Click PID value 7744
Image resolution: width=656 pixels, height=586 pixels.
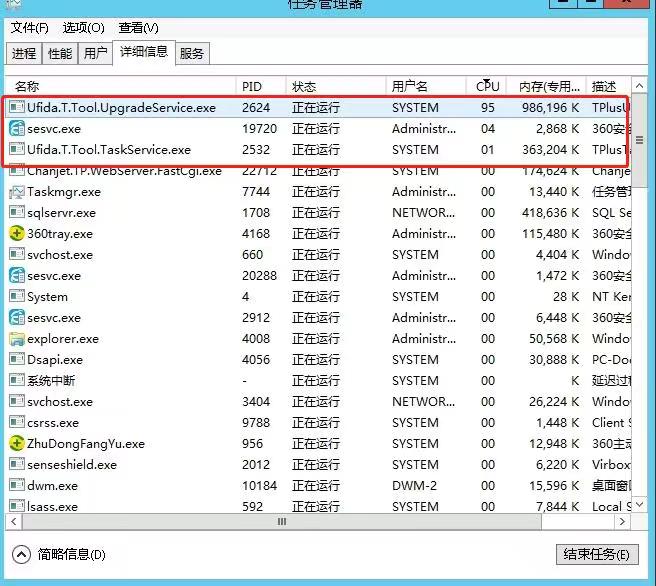(x=256, y=192)
